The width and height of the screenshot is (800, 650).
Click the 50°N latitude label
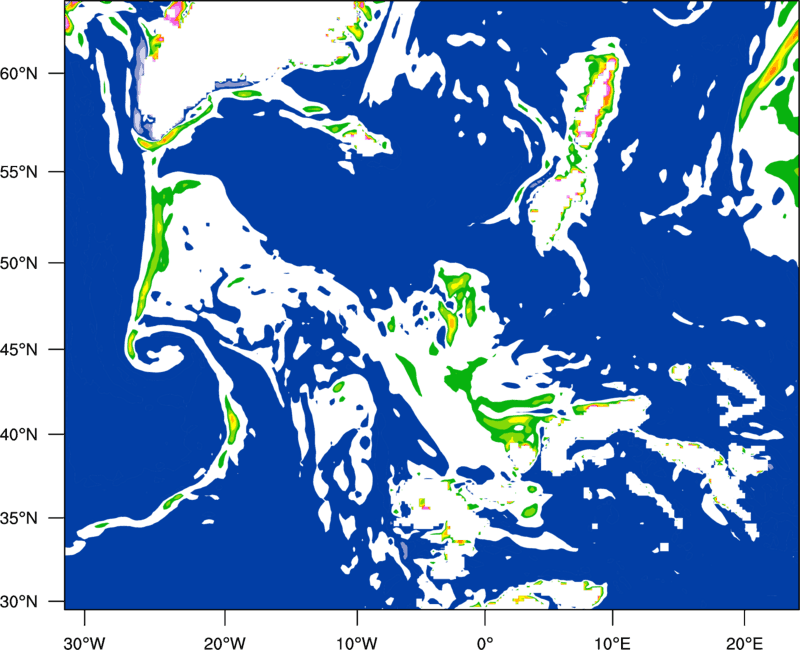coord(19,263)
